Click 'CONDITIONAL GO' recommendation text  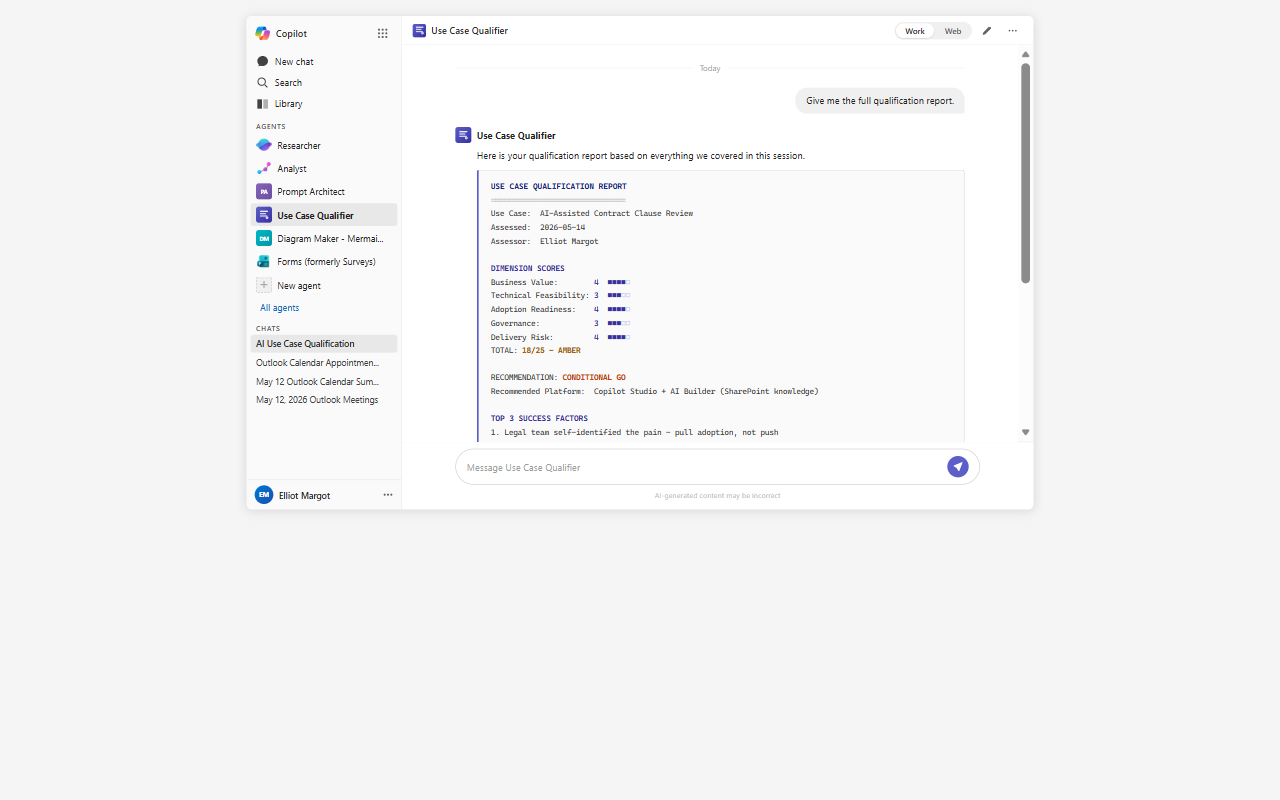pyautogui.click(x=594, y=378)
